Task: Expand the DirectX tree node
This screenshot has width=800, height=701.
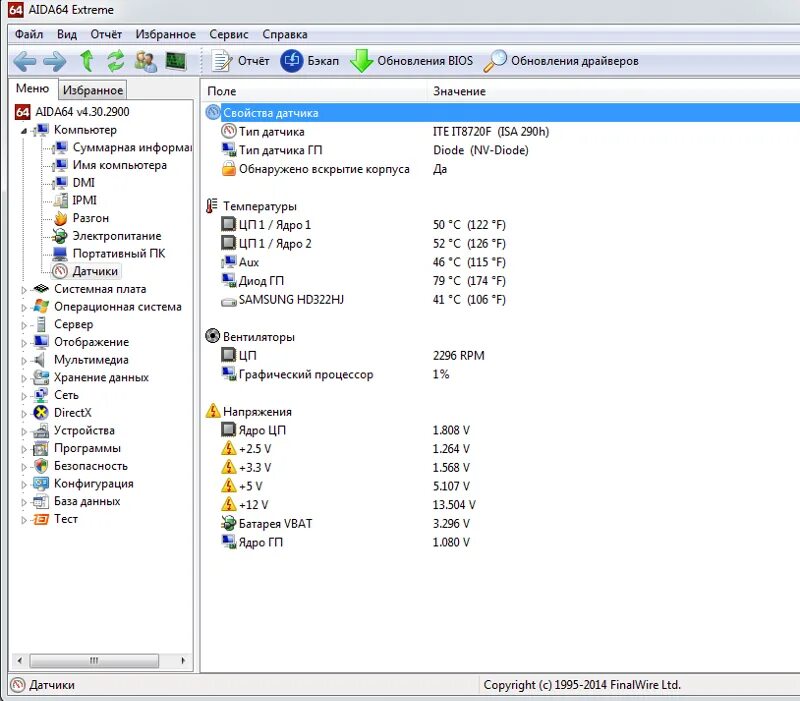Action: 23,414
